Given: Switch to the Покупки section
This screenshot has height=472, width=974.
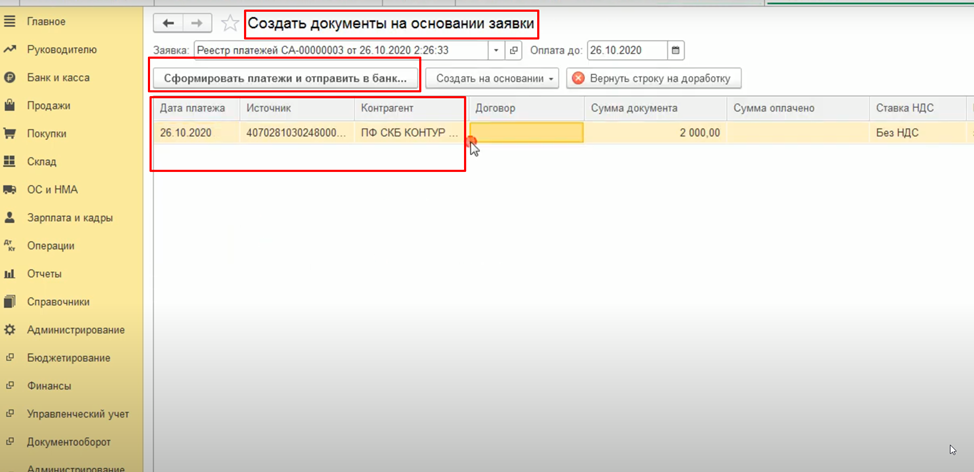Looking at the screenshot, I should [x=47, y=134].
